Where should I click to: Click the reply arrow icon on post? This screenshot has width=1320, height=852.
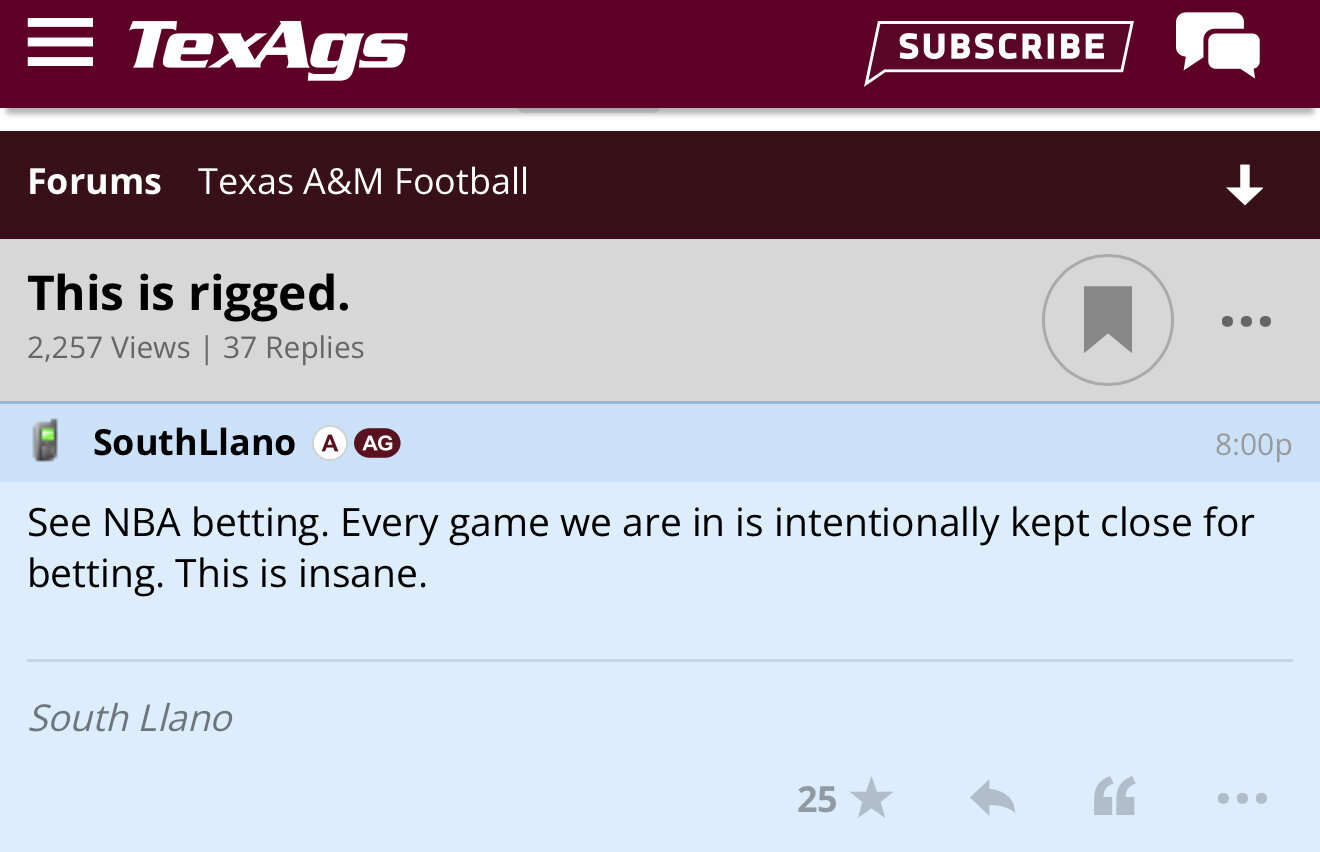(993, 798)
